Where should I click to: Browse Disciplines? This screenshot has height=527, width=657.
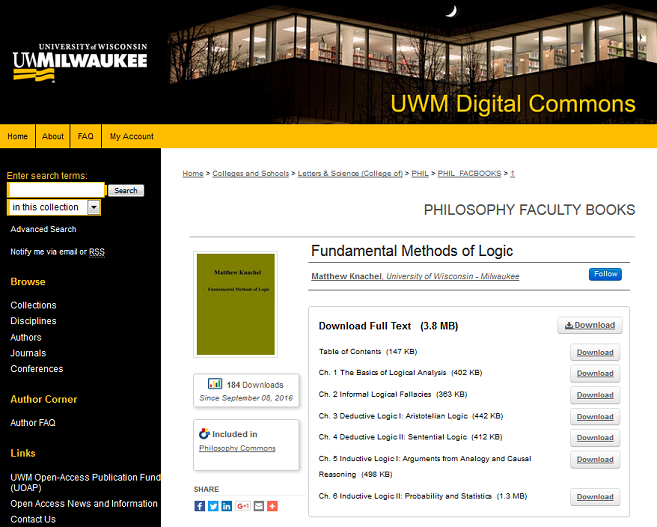point(33,321)
